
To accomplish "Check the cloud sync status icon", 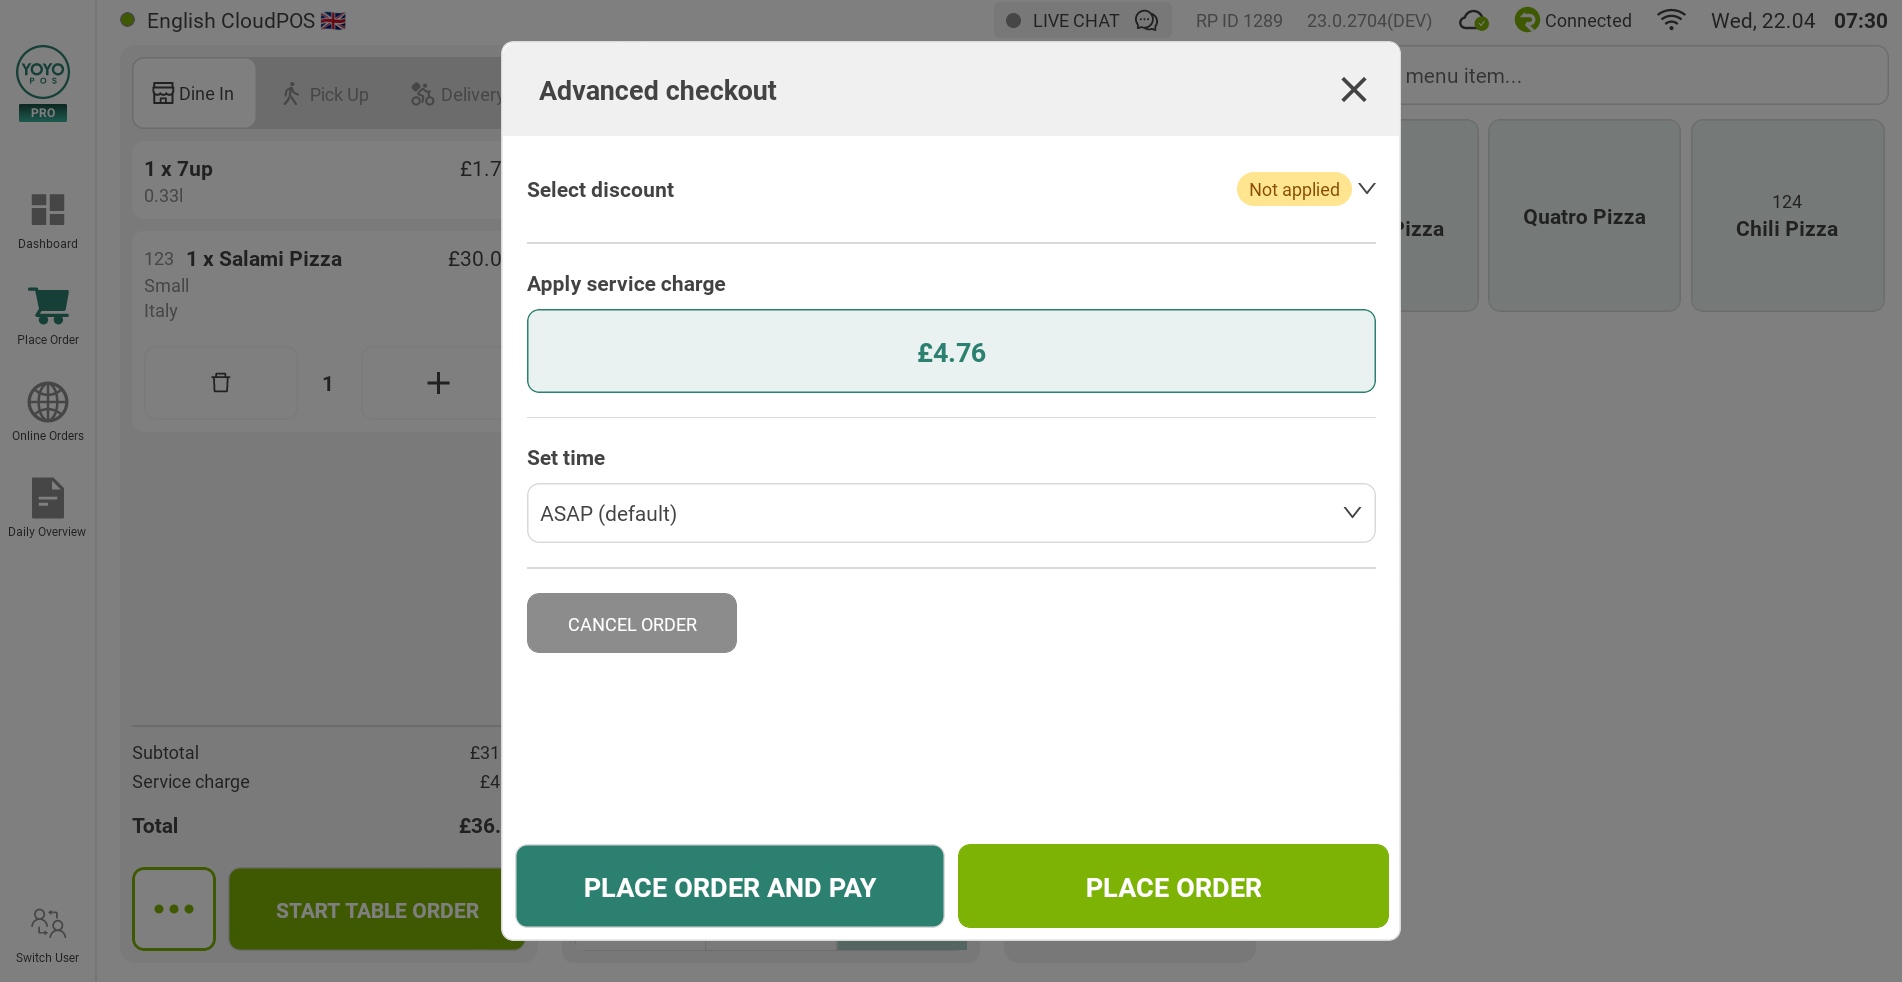I will [1472, 20].
